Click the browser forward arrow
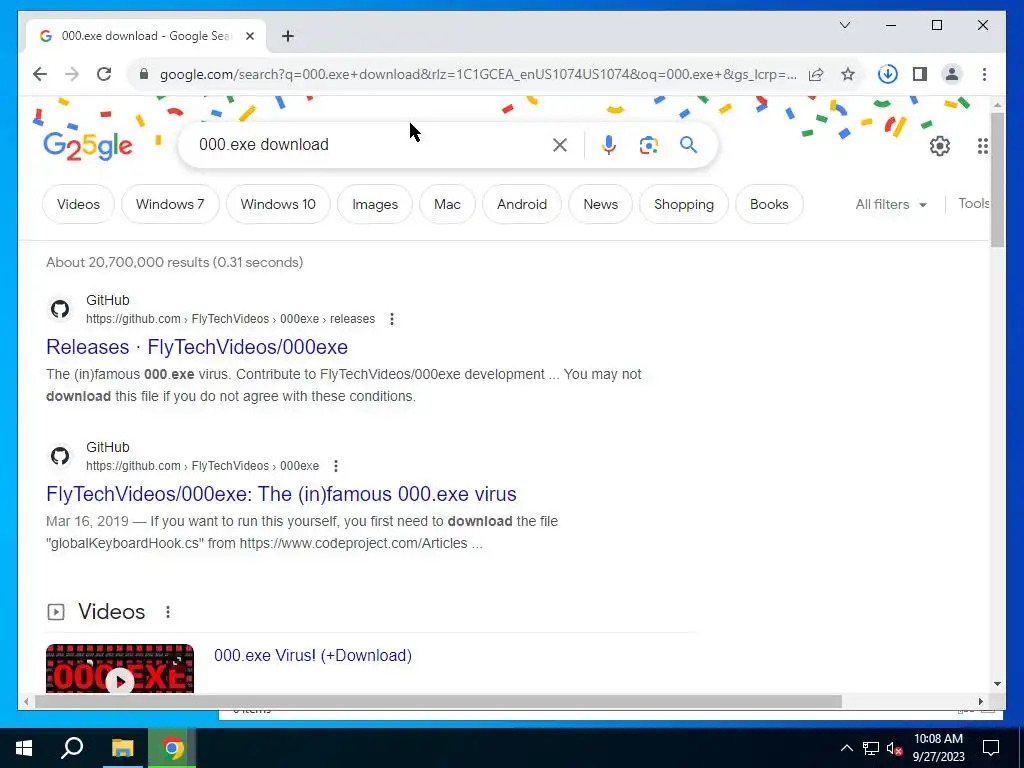1024x768 pixels. click(x=72, y=74)
